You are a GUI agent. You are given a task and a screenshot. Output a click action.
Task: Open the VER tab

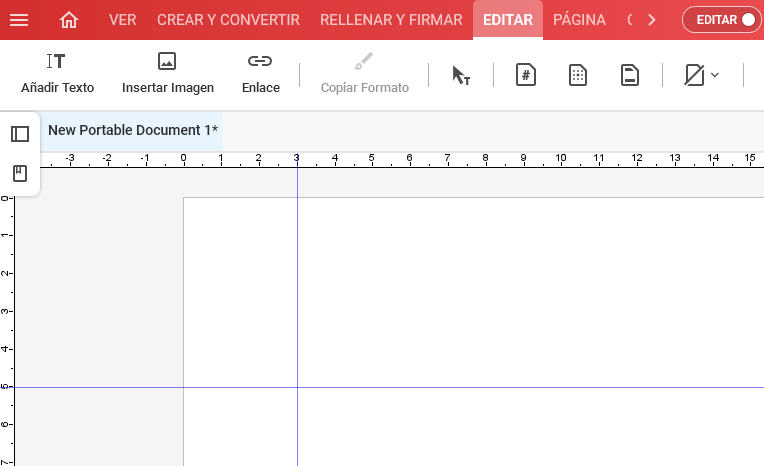coord(122,20)
